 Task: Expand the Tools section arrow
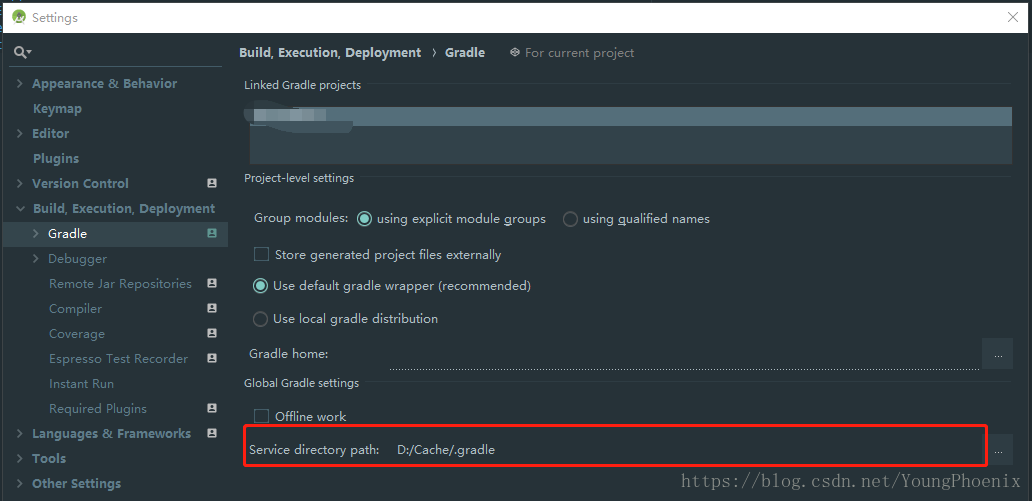point(20,459)
